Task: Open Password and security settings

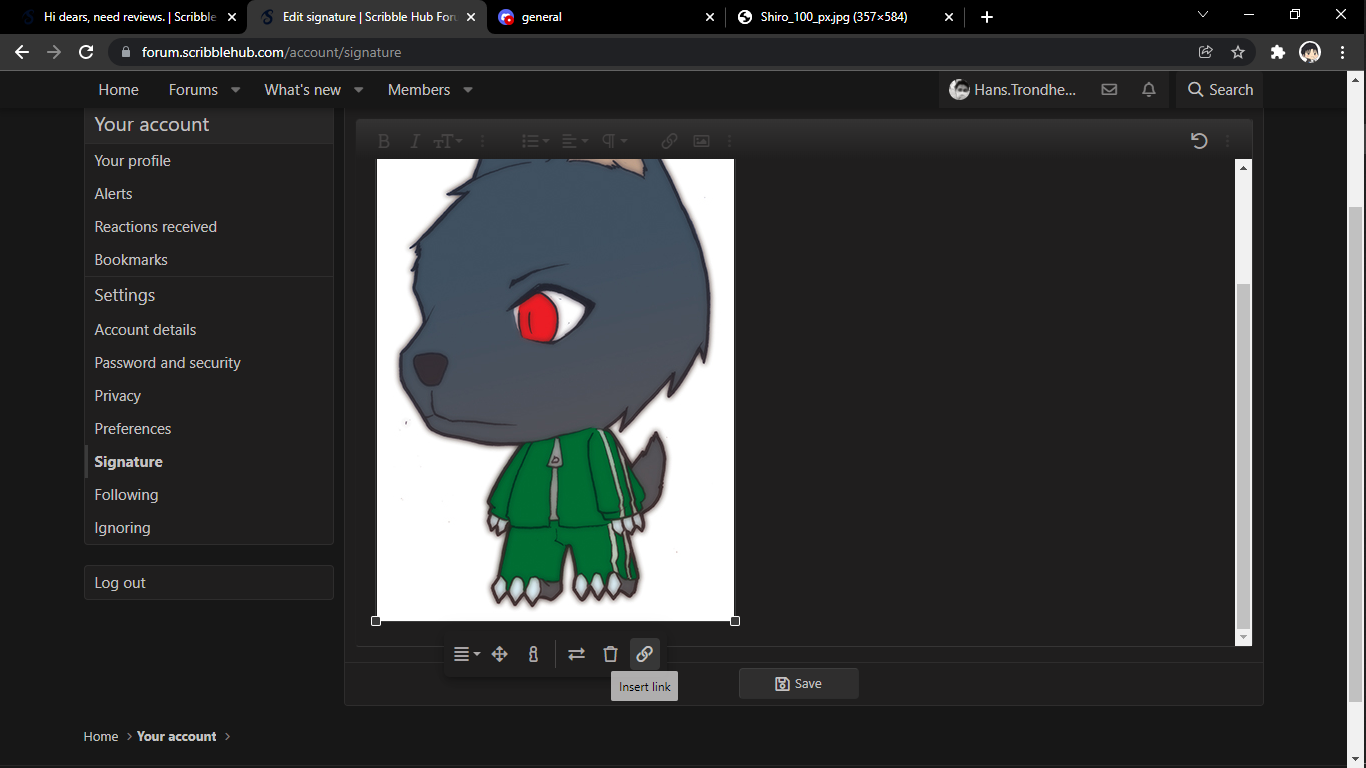Action: pos(167,363)
